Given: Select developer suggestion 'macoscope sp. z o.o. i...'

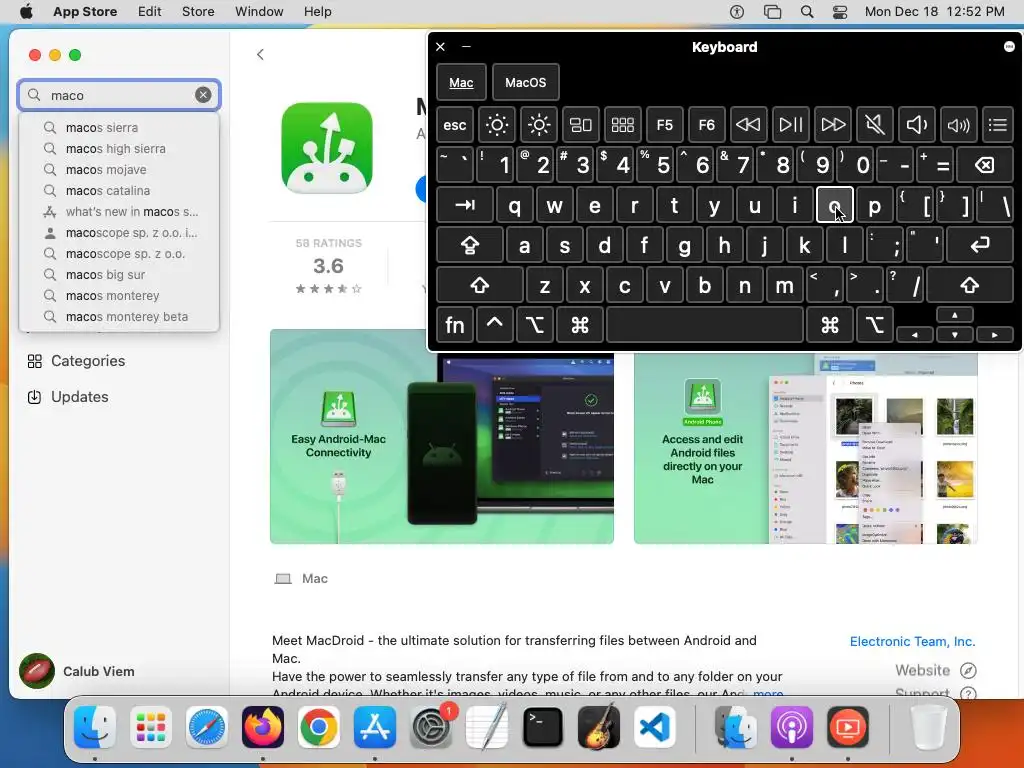Looking at the screenshot, I should click(120, 232).
